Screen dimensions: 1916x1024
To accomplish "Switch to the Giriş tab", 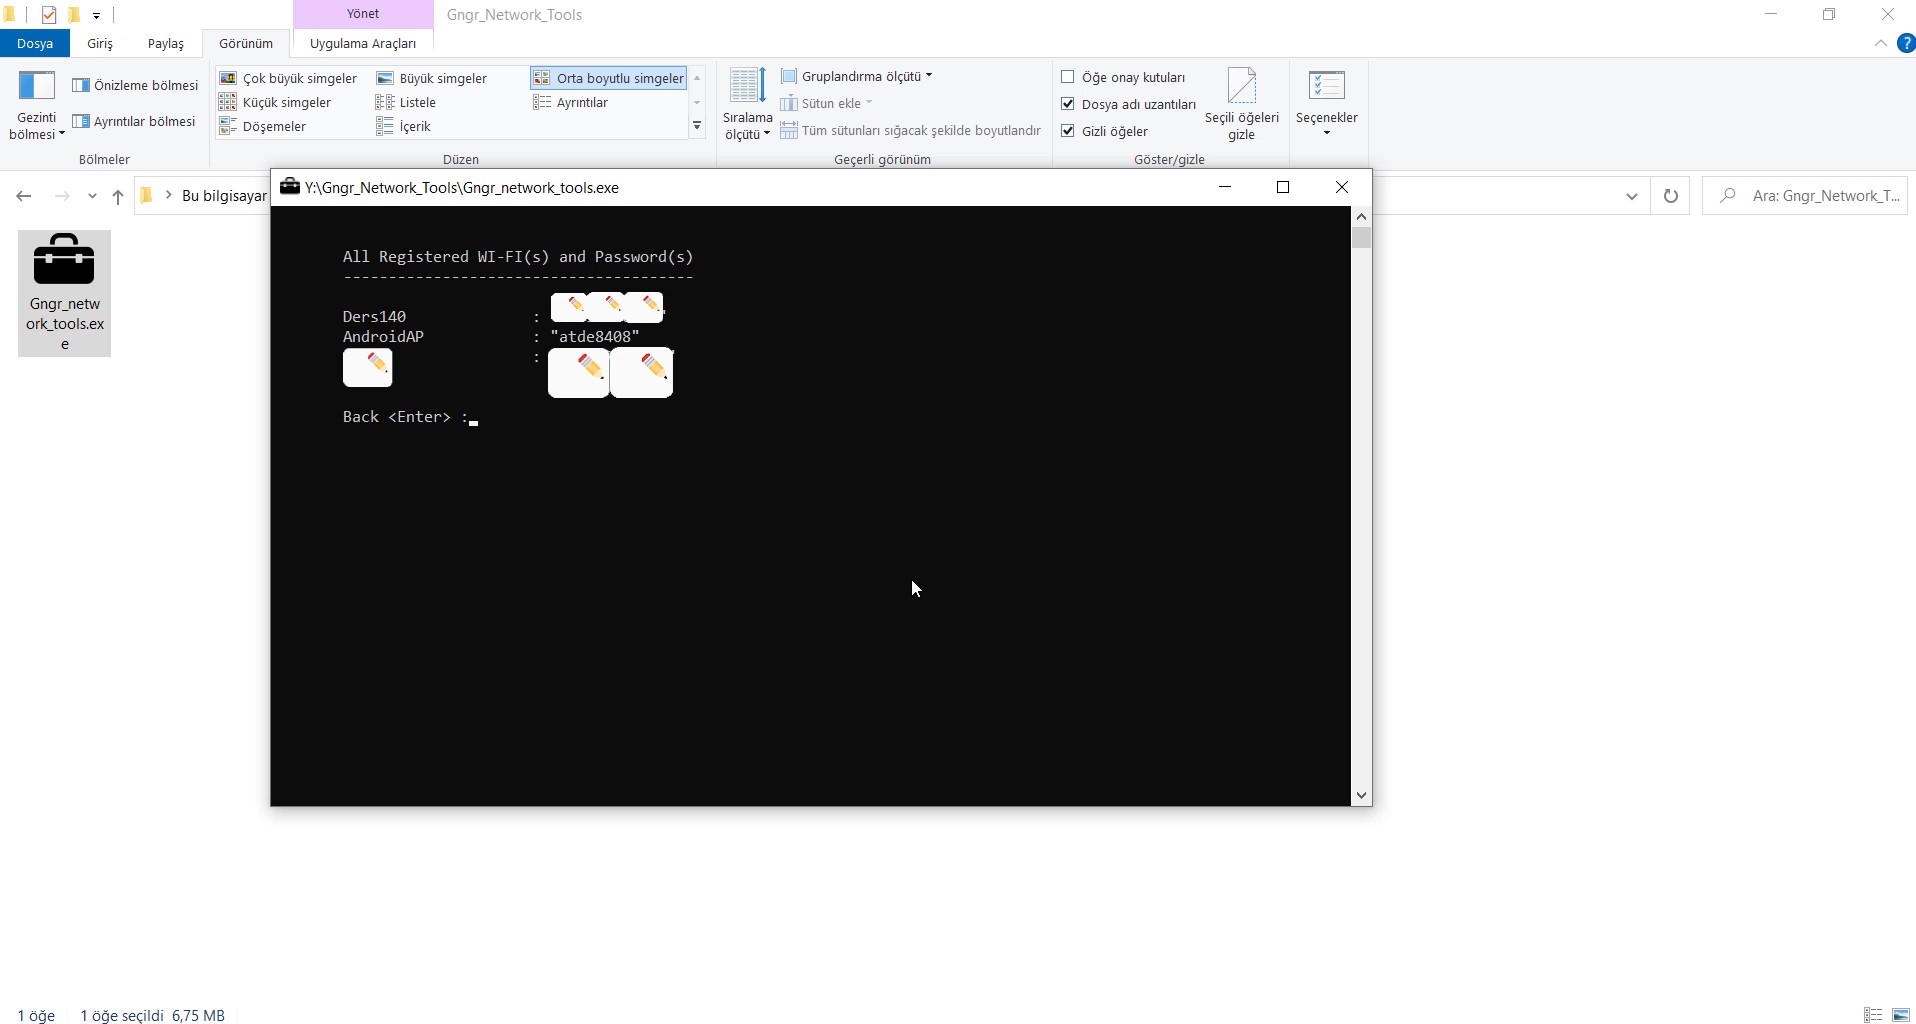I will (100, 43).
